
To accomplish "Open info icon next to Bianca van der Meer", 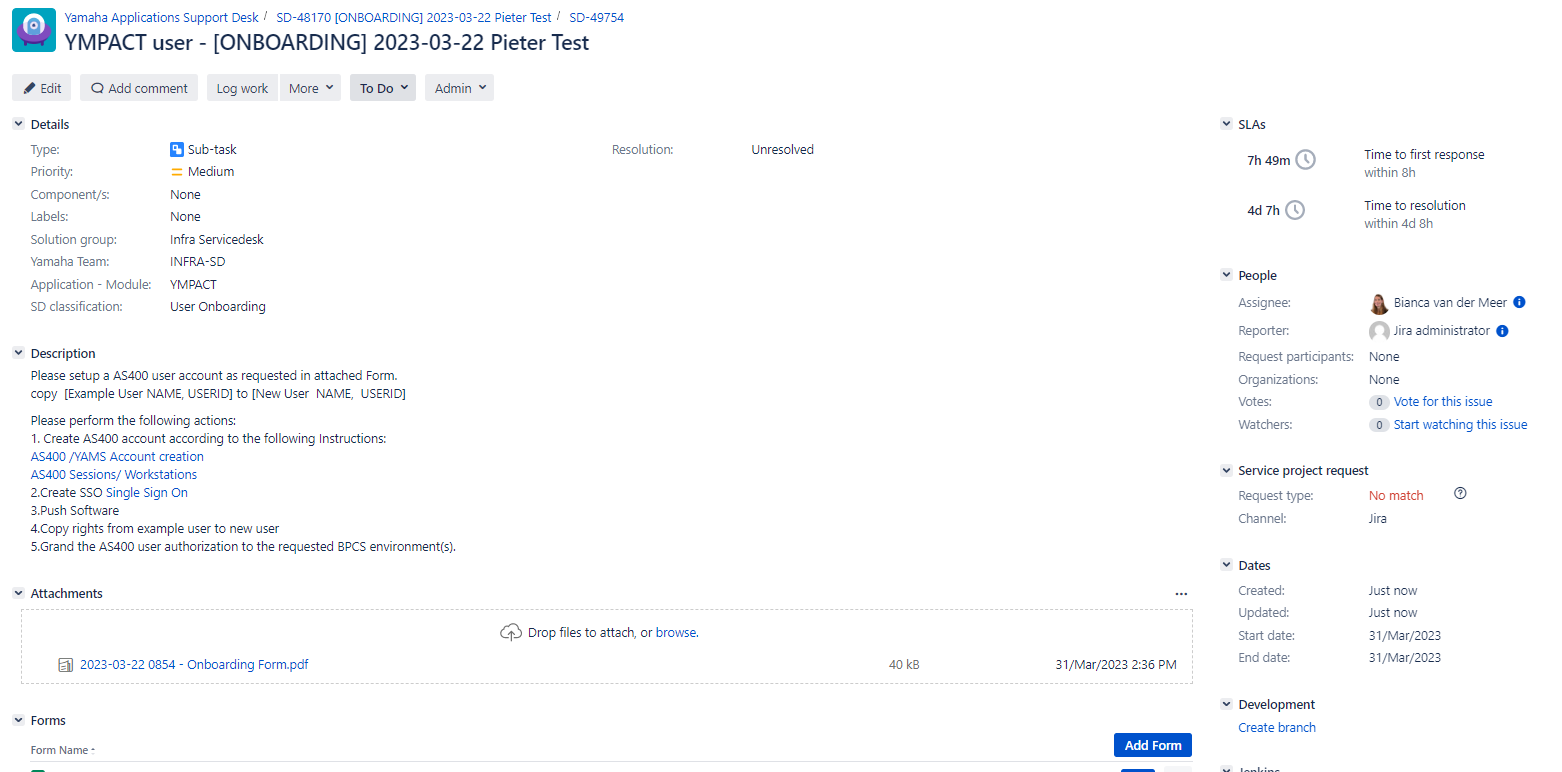I will (x=1519, y=302).
